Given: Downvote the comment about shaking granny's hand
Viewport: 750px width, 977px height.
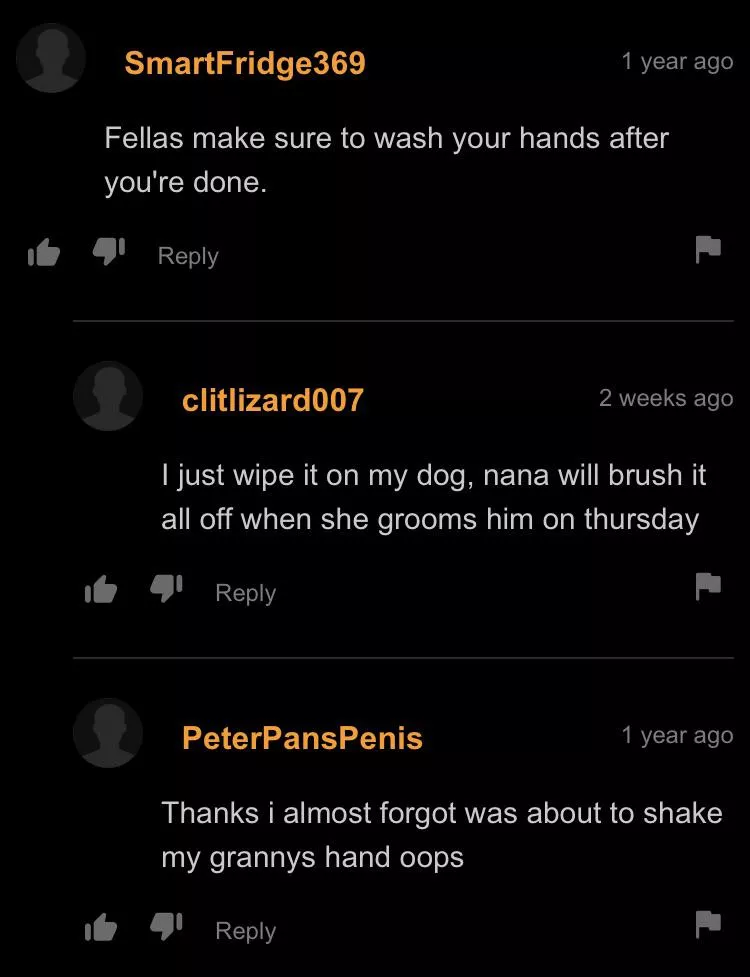Looking at the screenshot, I should coord(166,927).
